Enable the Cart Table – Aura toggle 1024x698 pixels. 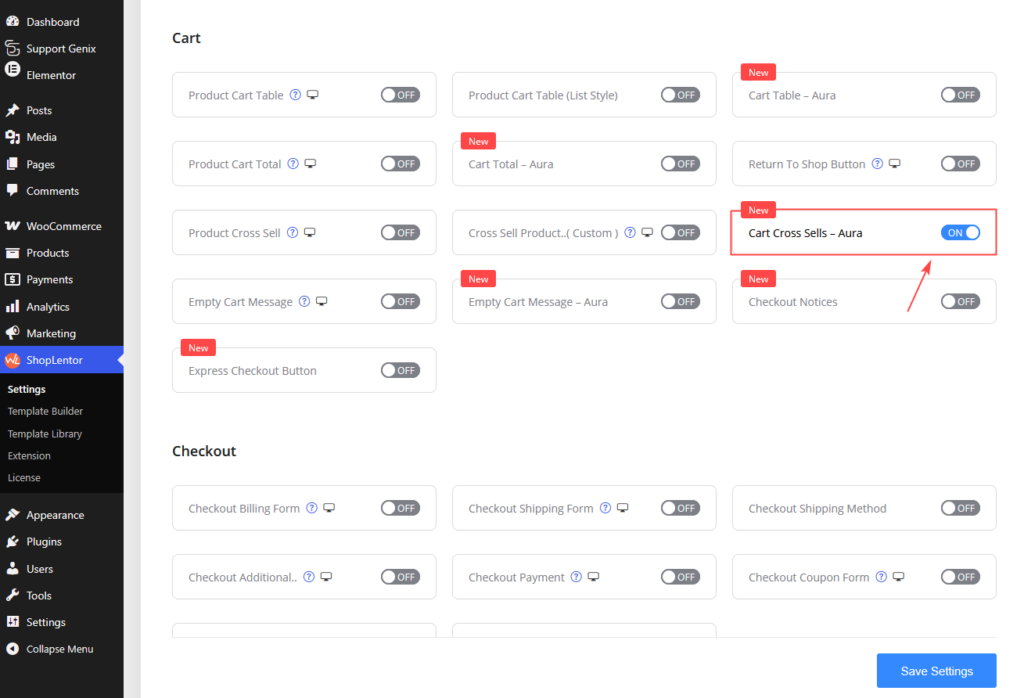960,95
